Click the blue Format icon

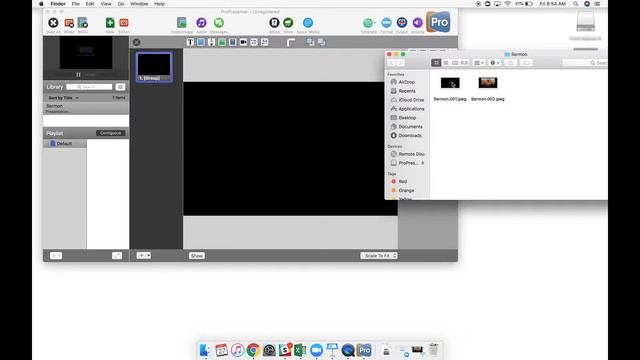(x=386, y=23)
